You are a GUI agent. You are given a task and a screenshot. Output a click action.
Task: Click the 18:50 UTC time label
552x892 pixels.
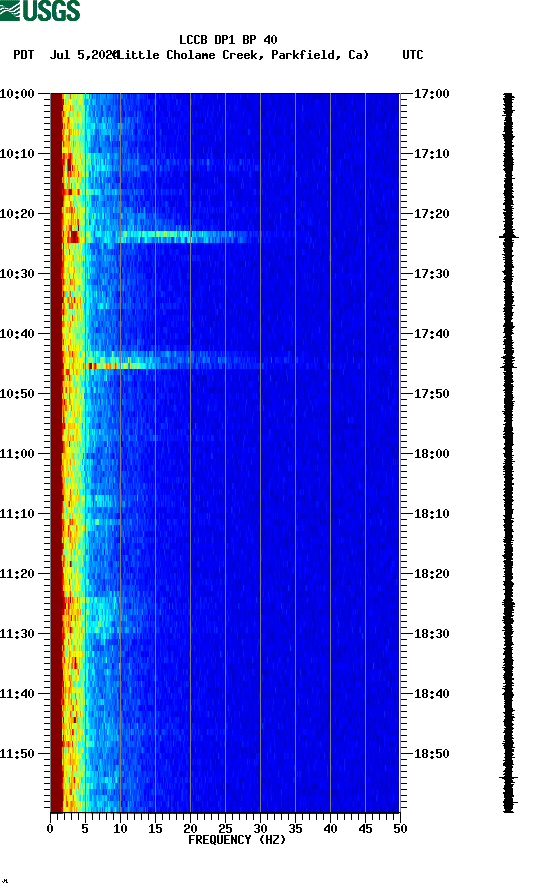(431, 754)
